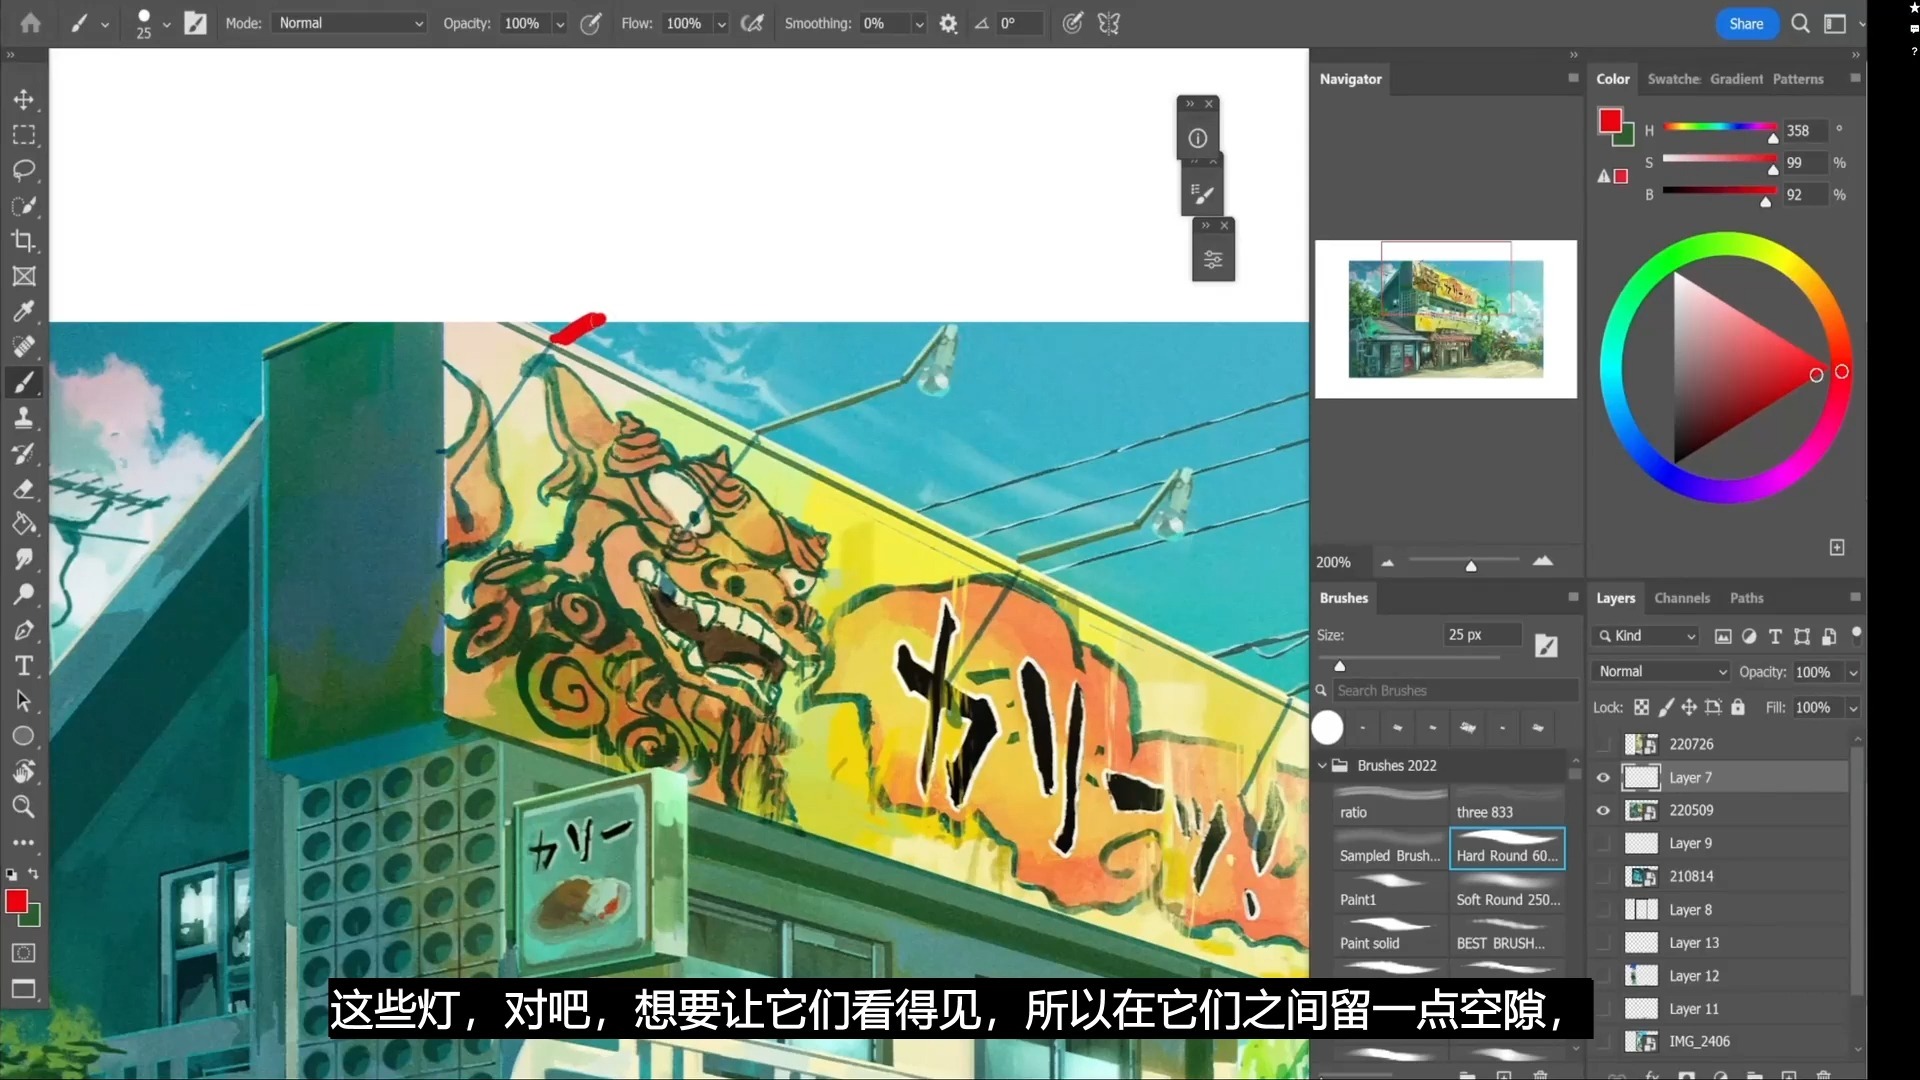The image size is (1920, 1080).
Task: Select the Rectangular Marquee tool
Action: 24,134
